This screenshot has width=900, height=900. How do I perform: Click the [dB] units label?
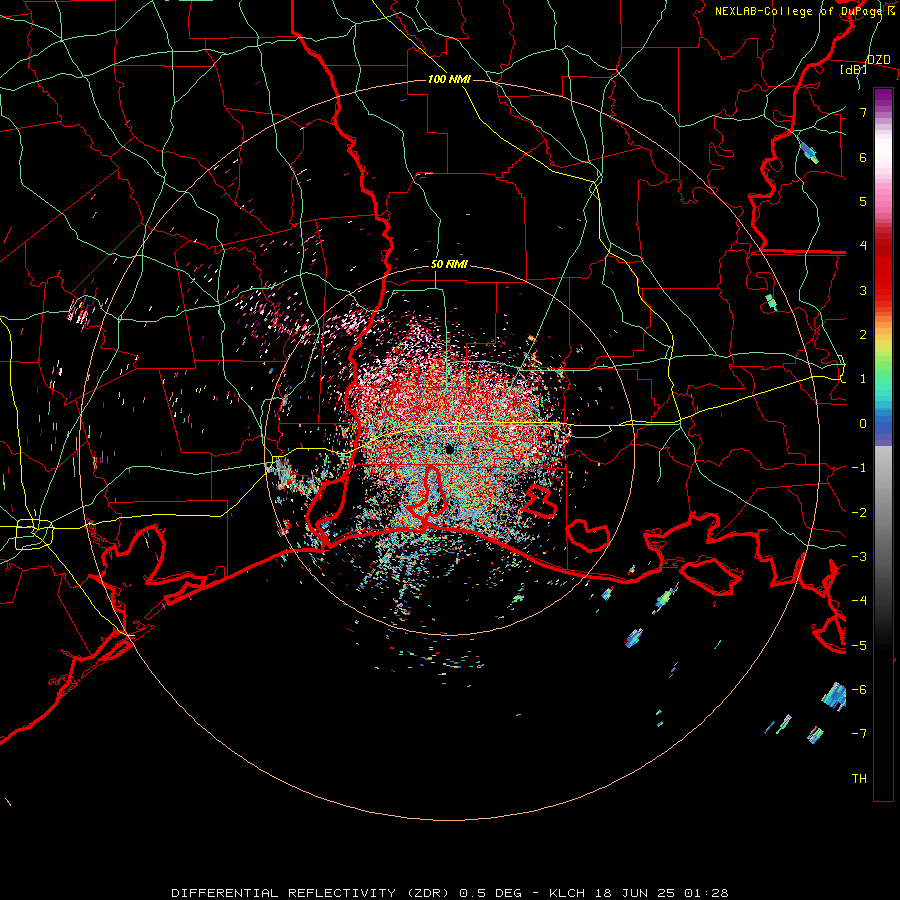853,70
